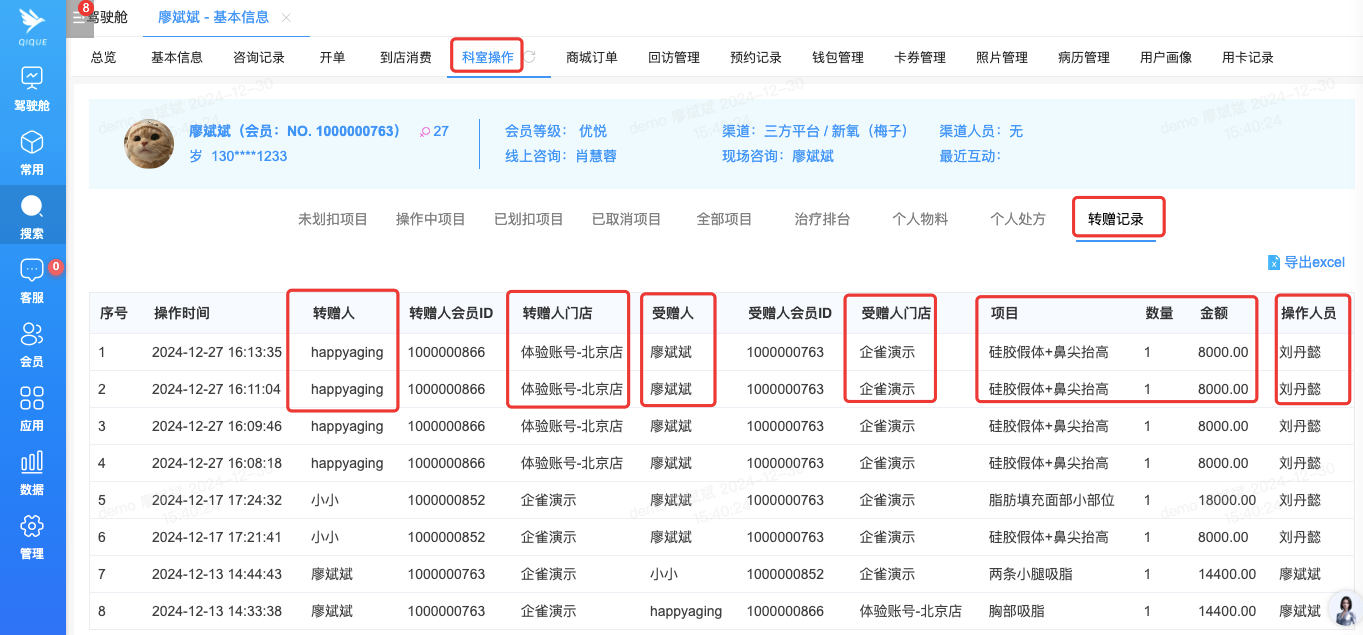Open the 治疗排台 sub-tab
Screen dimensions: 1363x635
point(822,219)
